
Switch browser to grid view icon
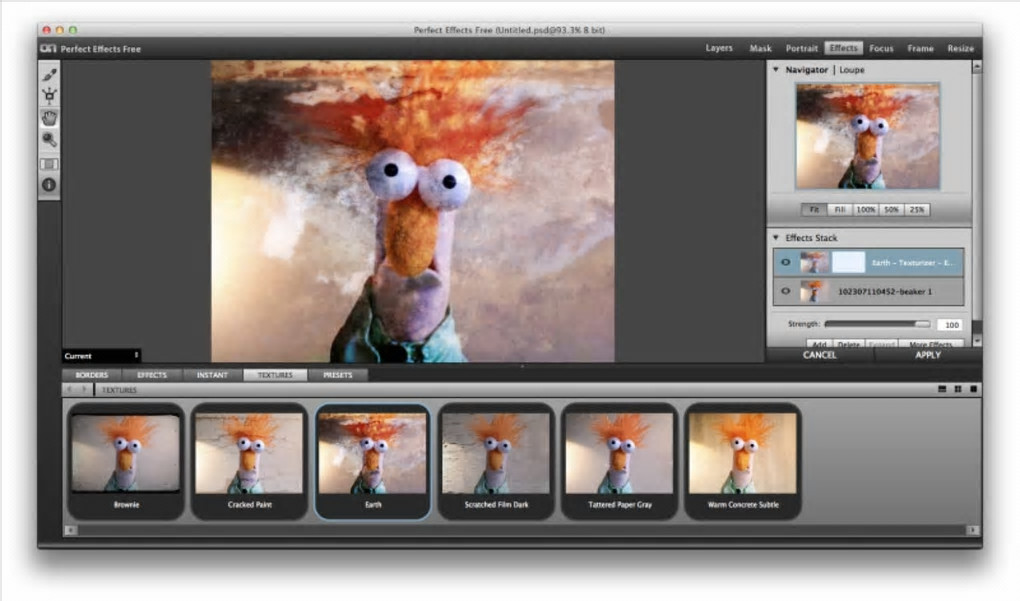coord(958,389)
